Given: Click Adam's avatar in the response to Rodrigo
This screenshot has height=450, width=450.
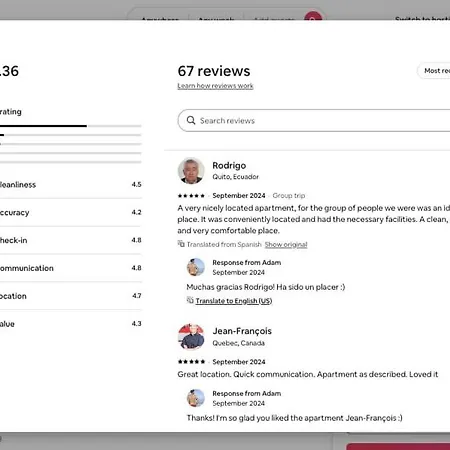Looking at the screenshot, I should 196,267.
